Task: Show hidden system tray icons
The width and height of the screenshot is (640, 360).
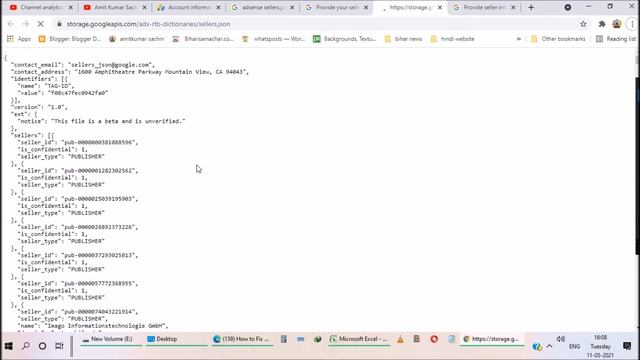Action: point(549,346)
